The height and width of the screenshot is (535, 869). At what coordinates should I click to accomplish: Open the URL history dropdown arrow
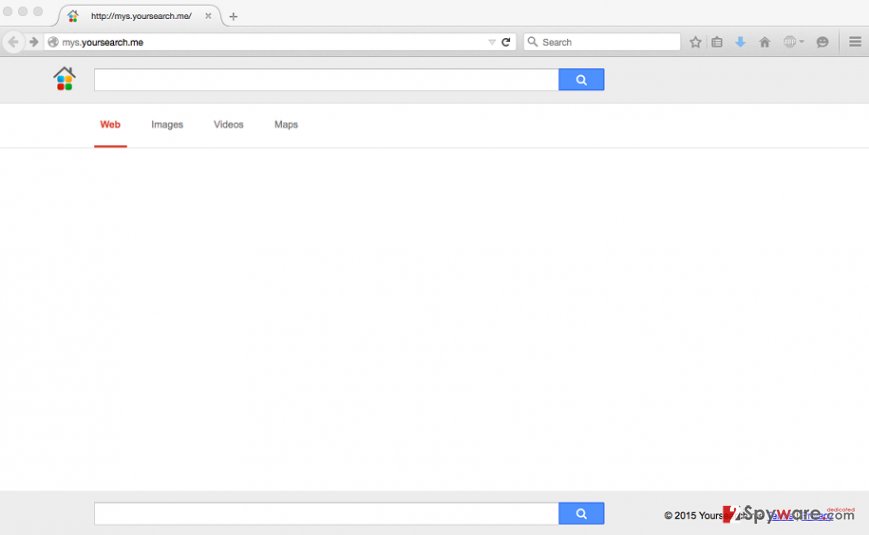point(492,42)
